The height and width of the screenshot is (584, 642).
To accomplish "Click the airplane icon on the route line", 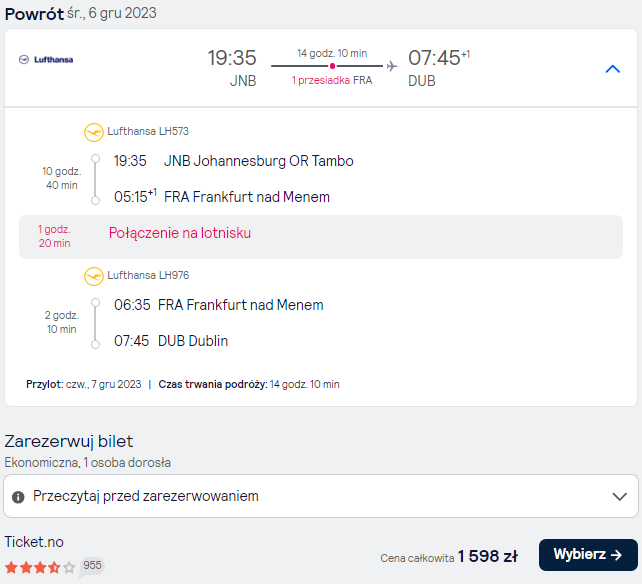I will point(391,66).
